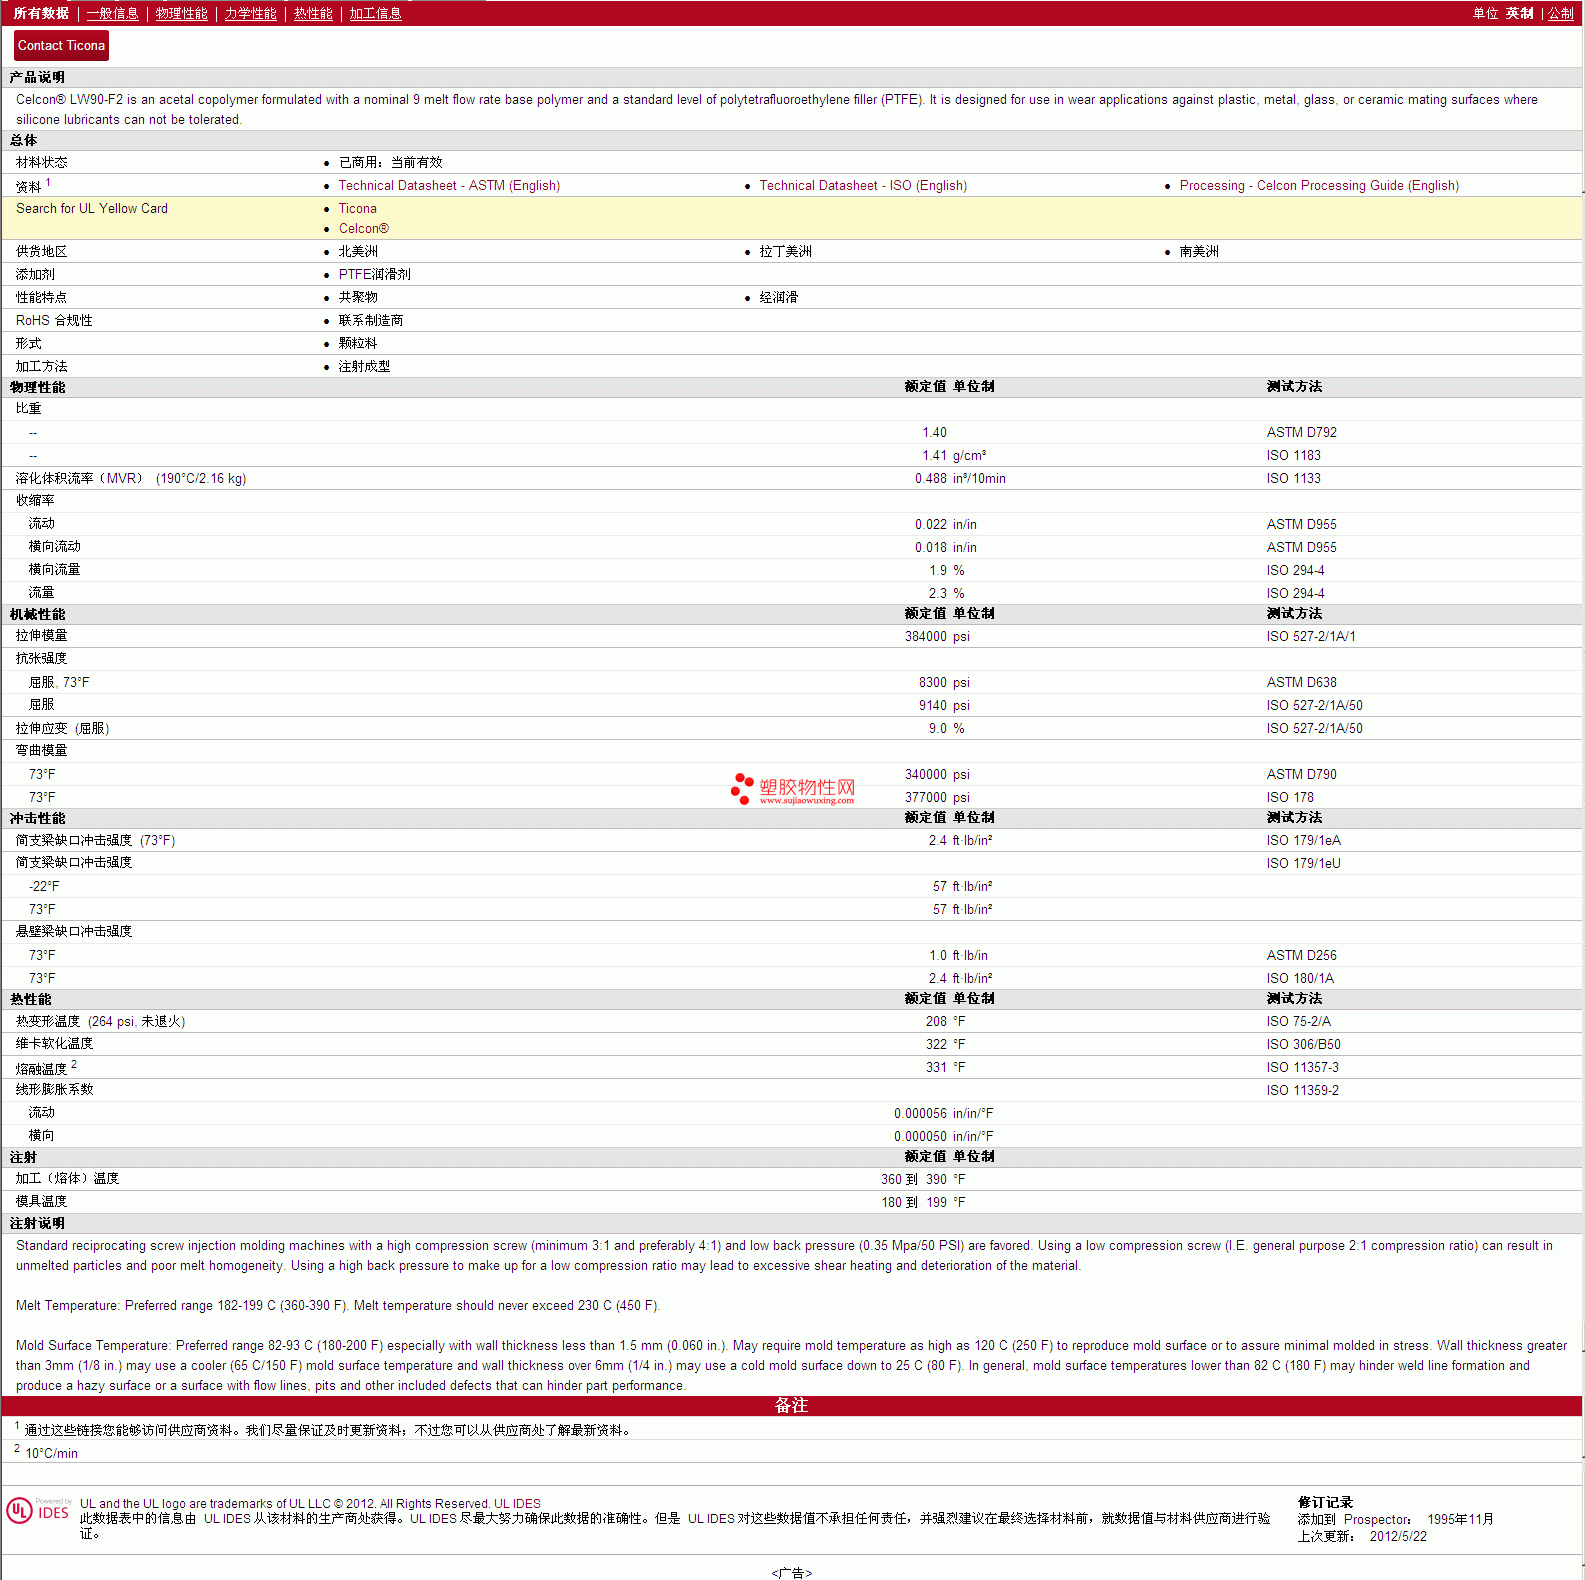Select the ISO 11359-2 test method text
Image resolution: width=1585 pixels, height=1580 pixels.
coord(1302,1090)
